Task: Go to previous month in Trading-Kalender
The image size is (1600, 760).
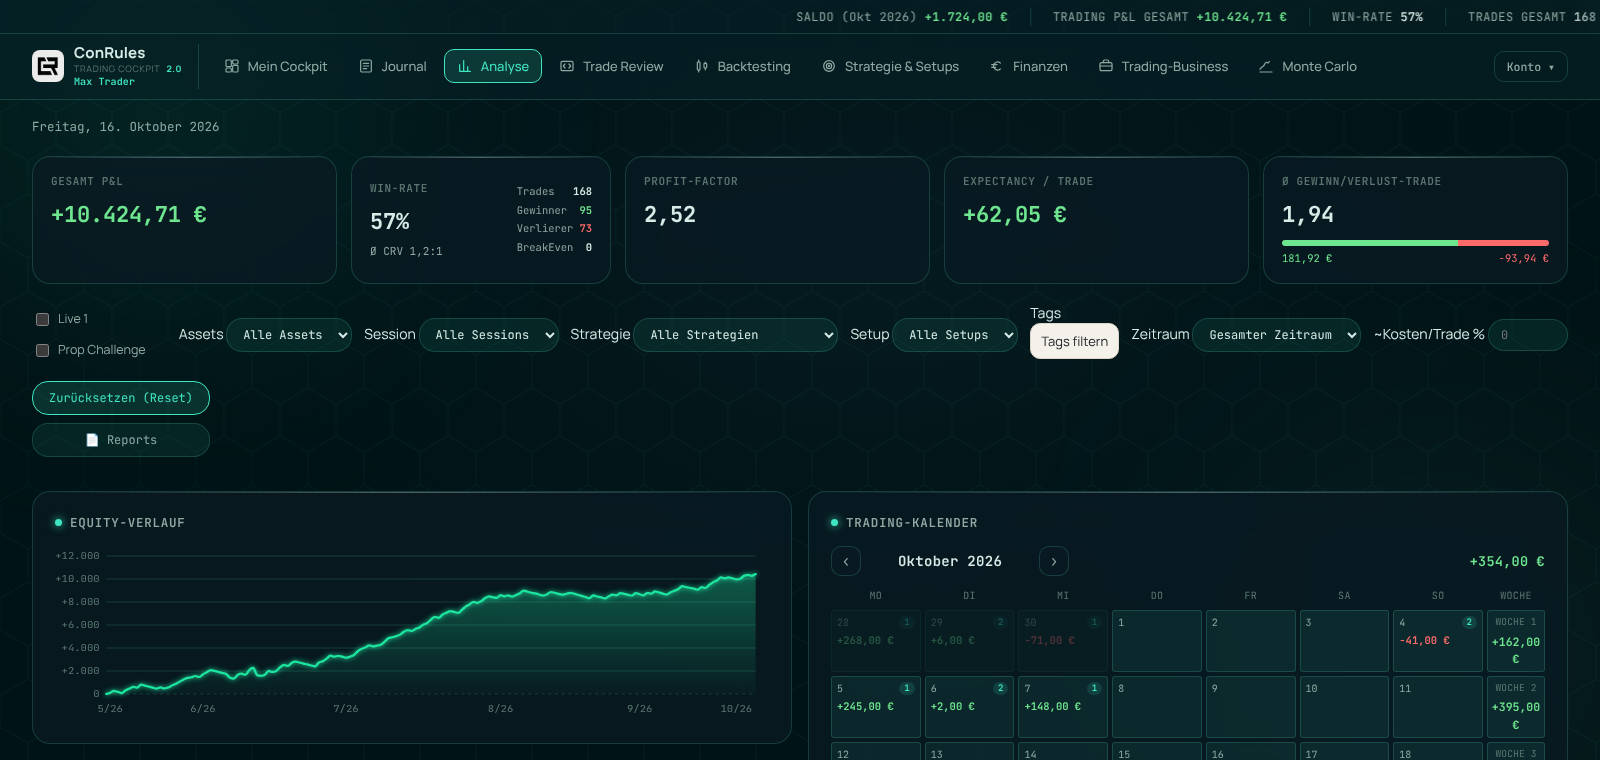Action: point(846,561)
